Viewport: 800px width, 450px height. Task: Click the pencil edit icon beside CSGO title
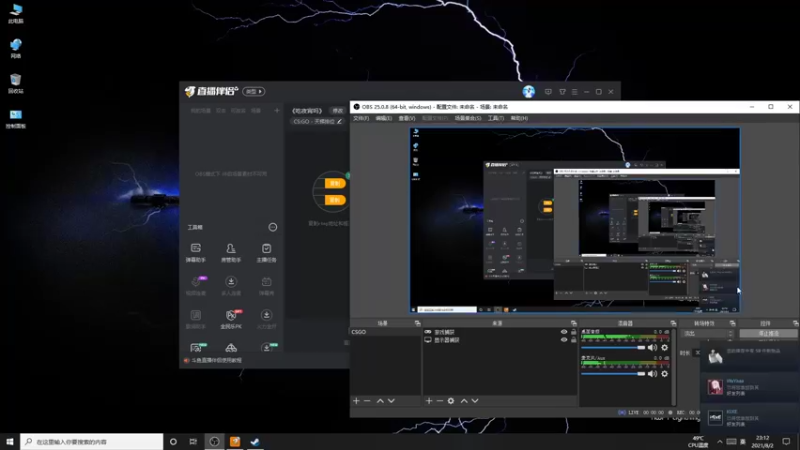coord(339,121)
